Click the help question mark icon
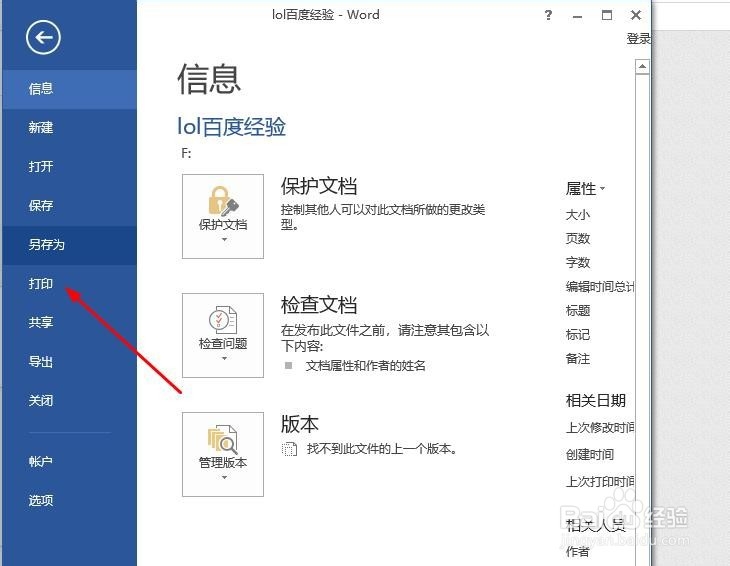The width and height of the screenshot is (730, 566). pyautogui.click(x=548, y=15)
